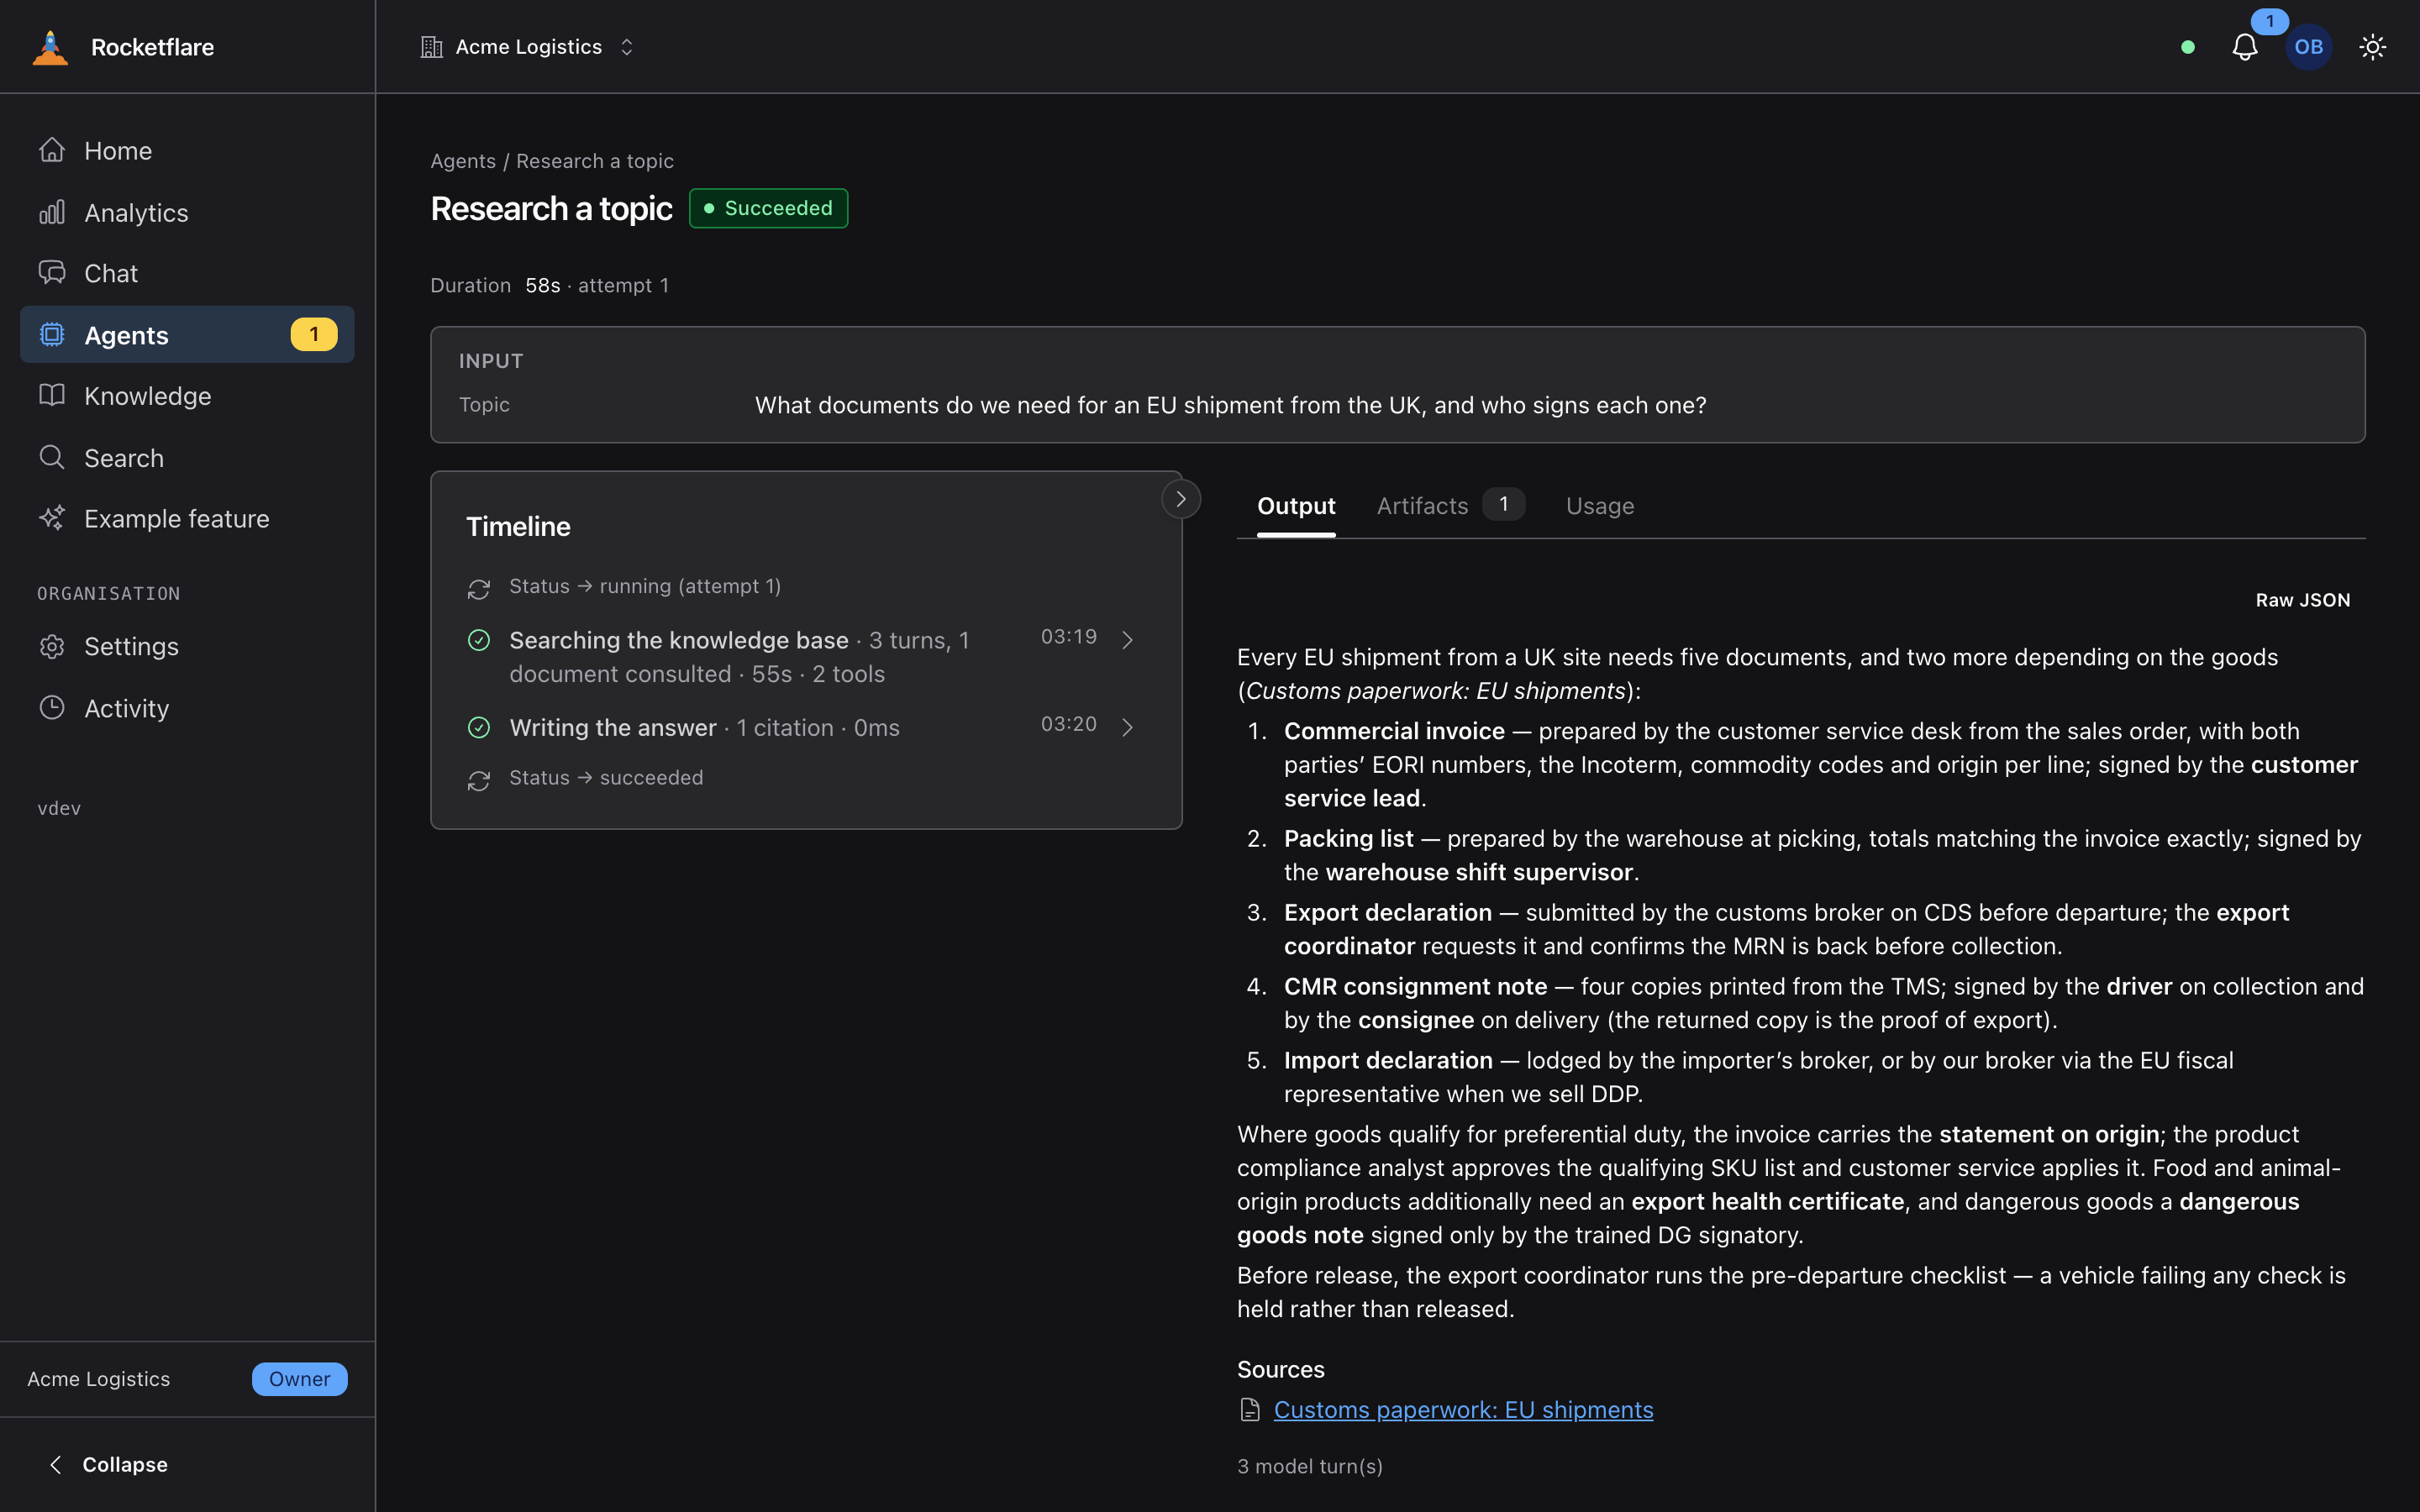Click the Rocketflare rocket logo
Image resolution: width=2420 pixels, height=1512 pixels.
tap(50, 47)
